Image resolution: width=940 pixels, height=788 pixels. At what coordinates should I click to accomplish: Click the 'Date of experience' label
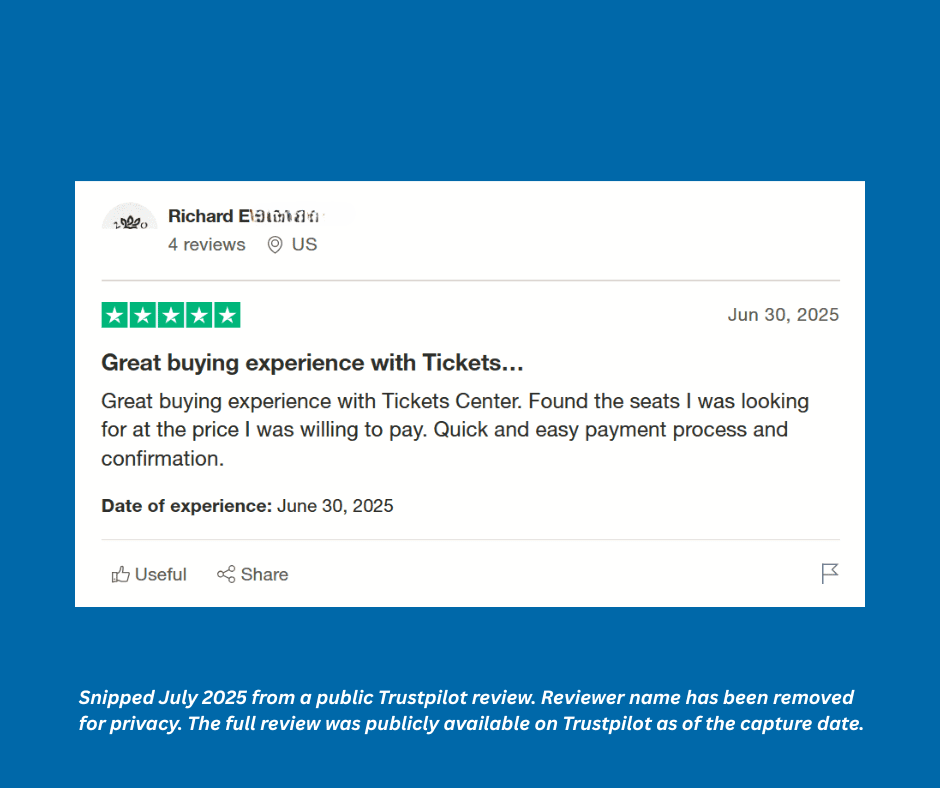point(186,506)
